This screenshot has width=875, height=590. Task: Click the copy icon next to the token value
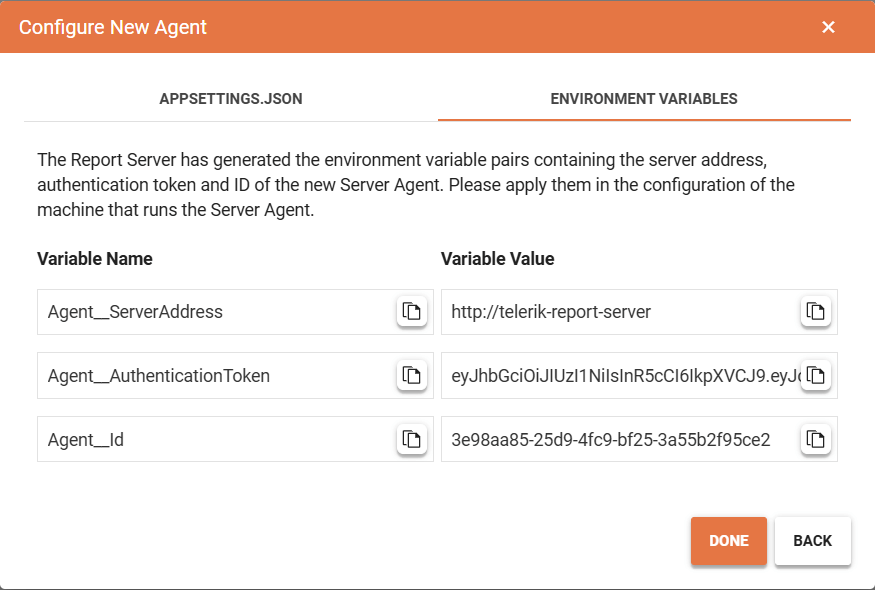815,375
